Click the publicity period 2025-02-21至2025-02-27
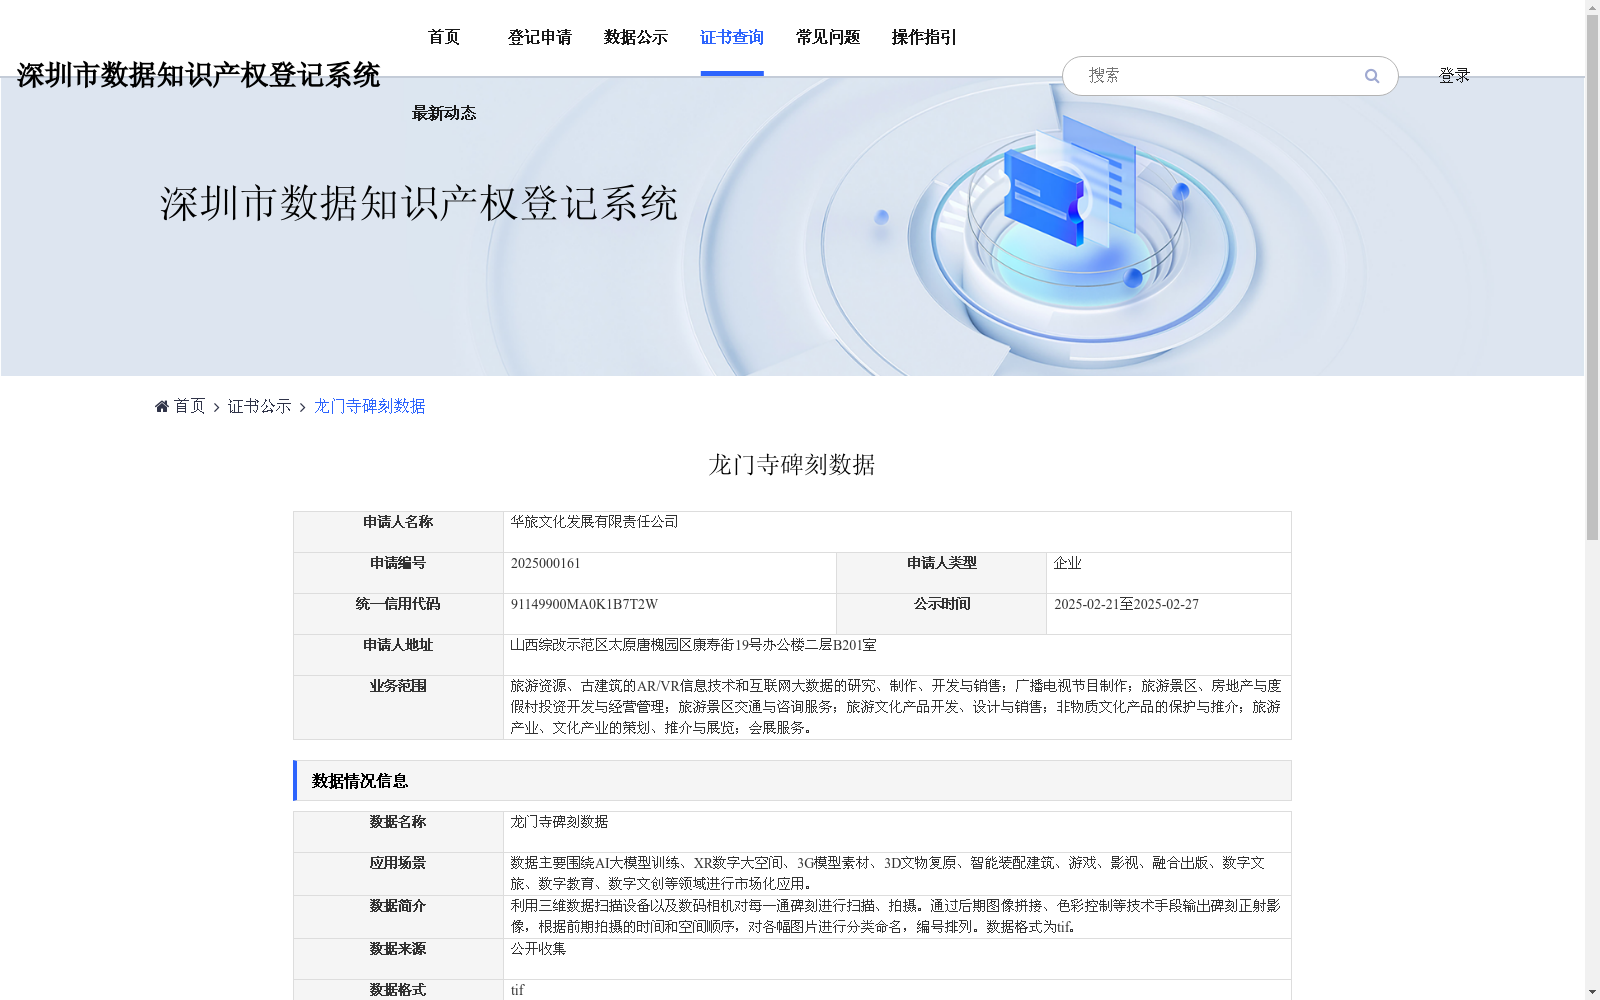Image resolution: width=1600 pixels, height=1000 pixels. point(1126,604)
